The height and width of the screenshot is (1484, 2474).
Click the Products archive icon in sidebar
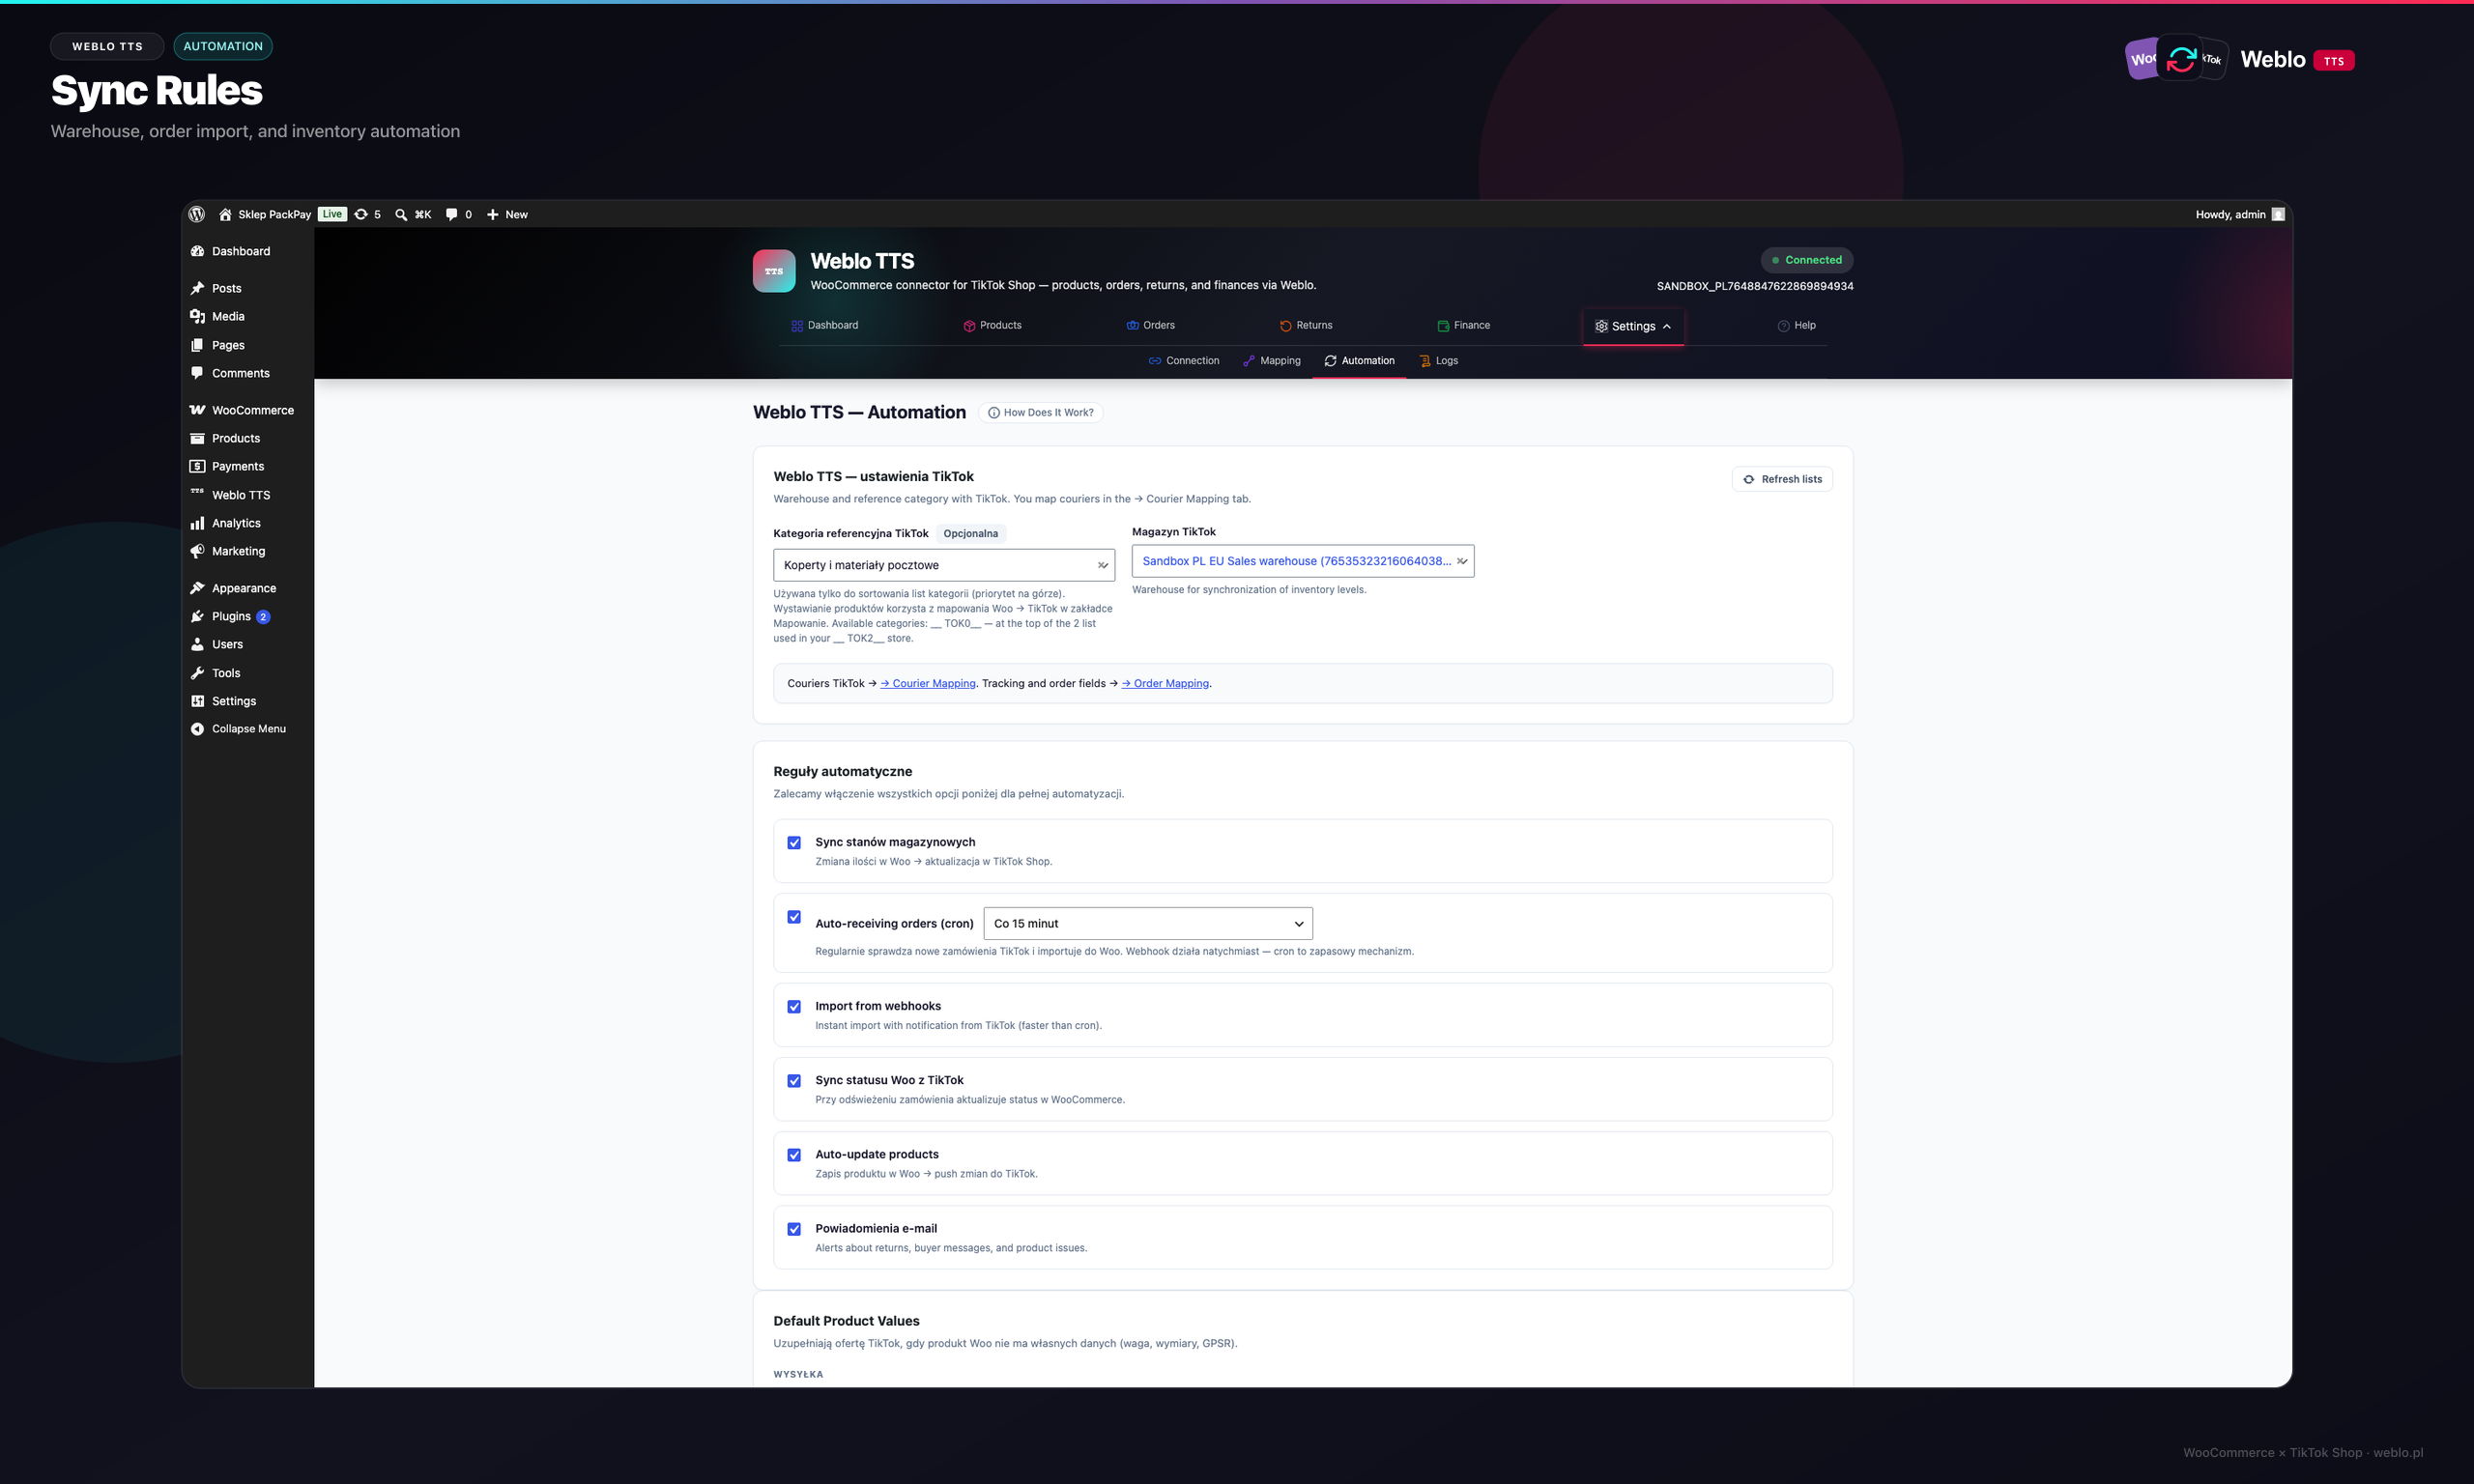[198, 438]
